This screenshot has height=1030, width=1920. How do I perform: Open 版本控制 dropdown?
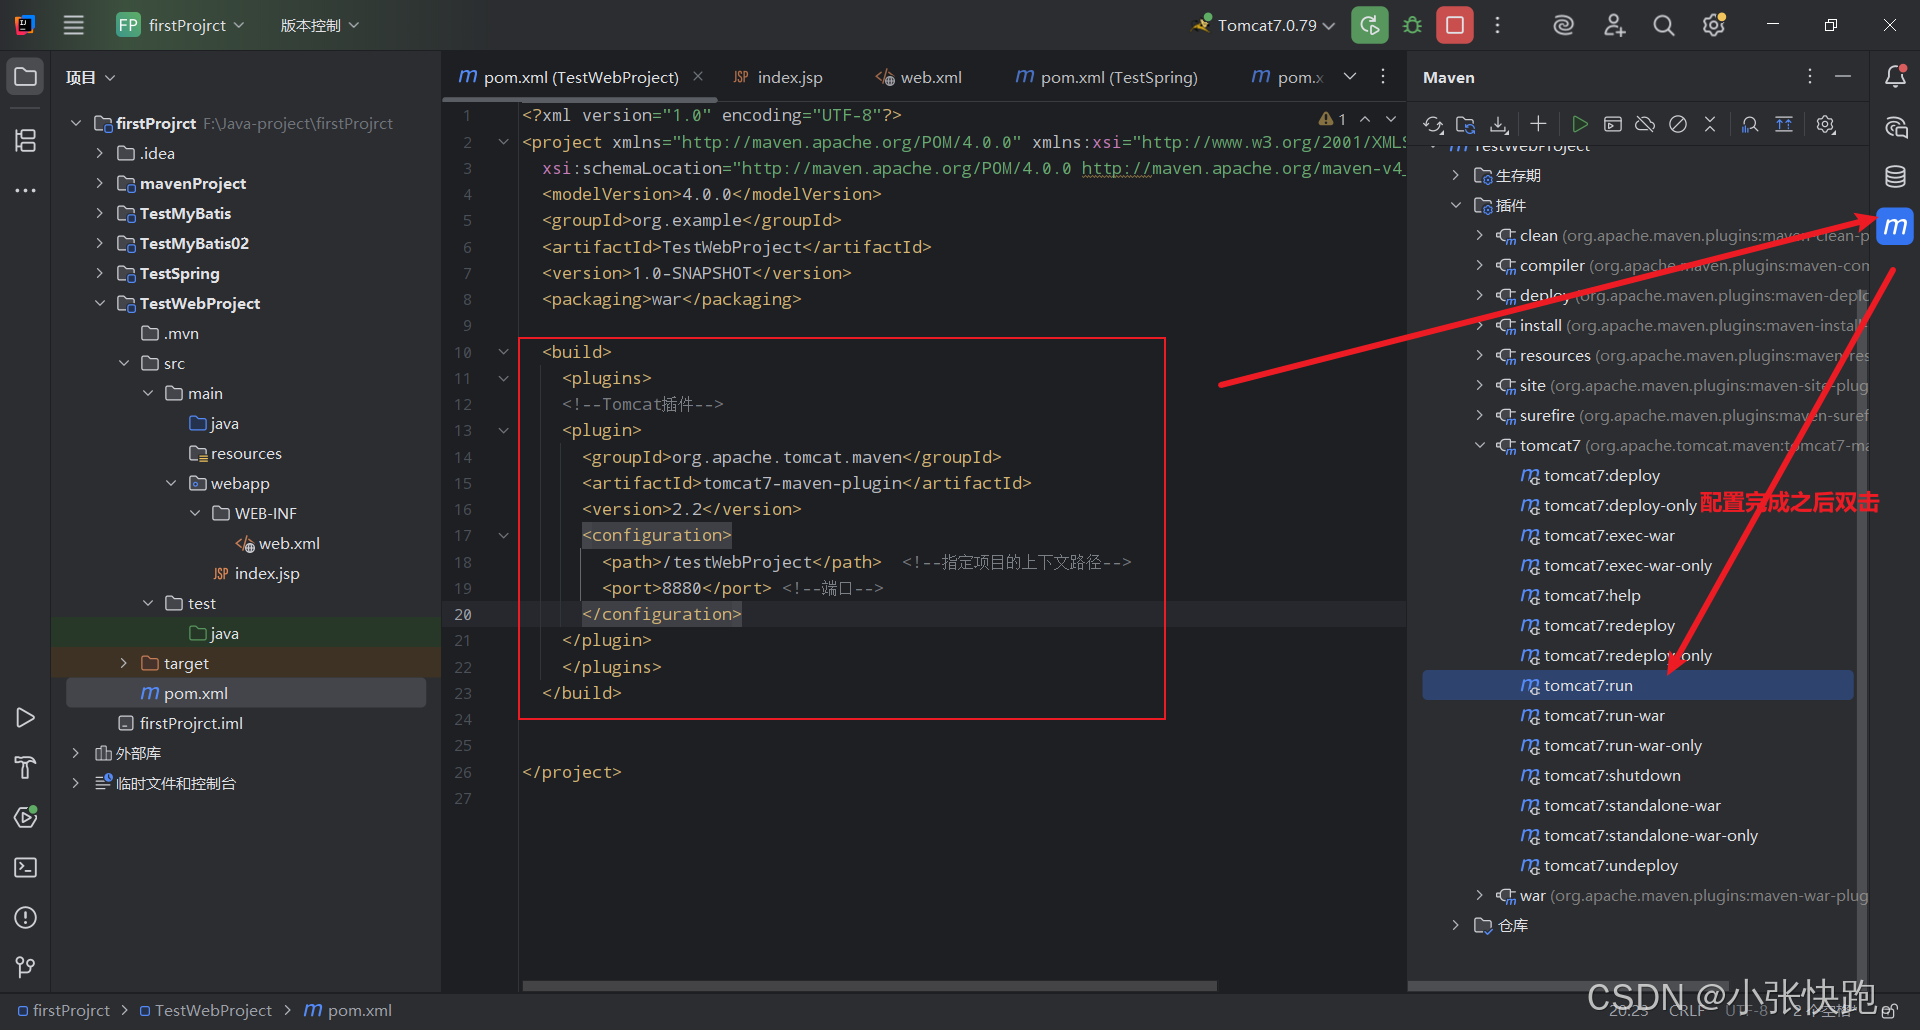320,25
